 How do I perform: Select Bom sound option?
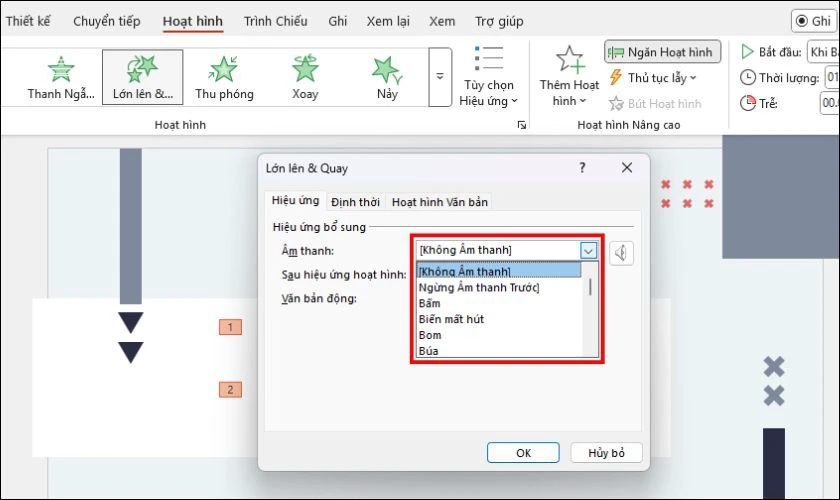point(498,335)
